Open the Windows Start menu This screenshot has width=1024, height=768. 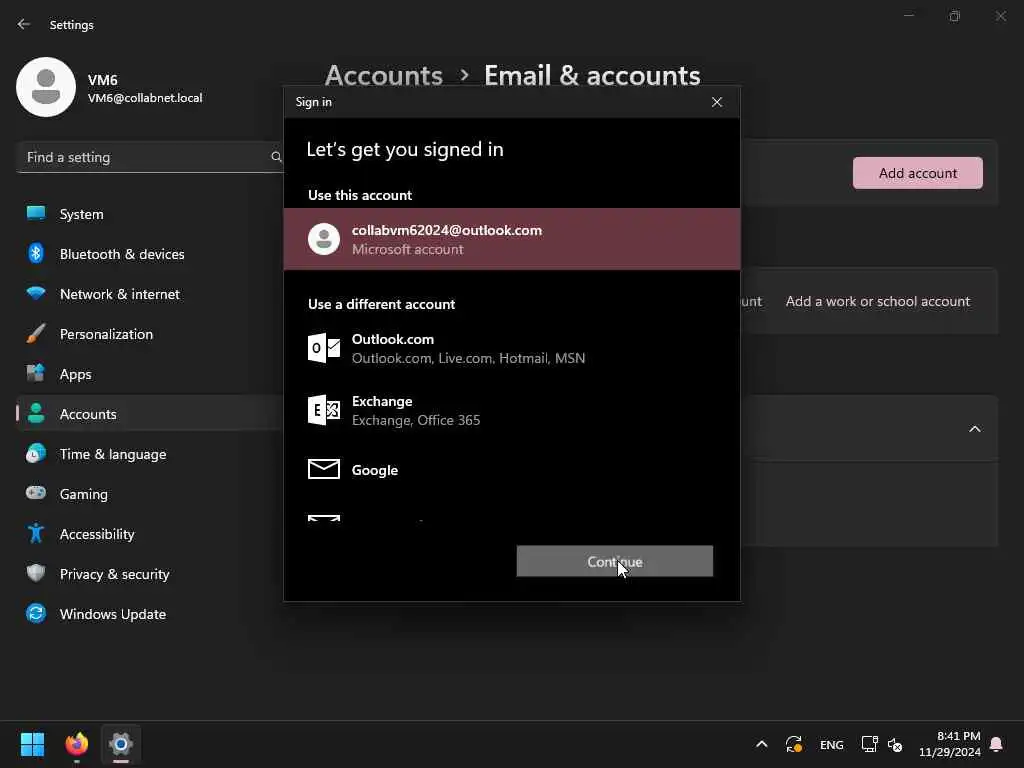tap(32, 744)
